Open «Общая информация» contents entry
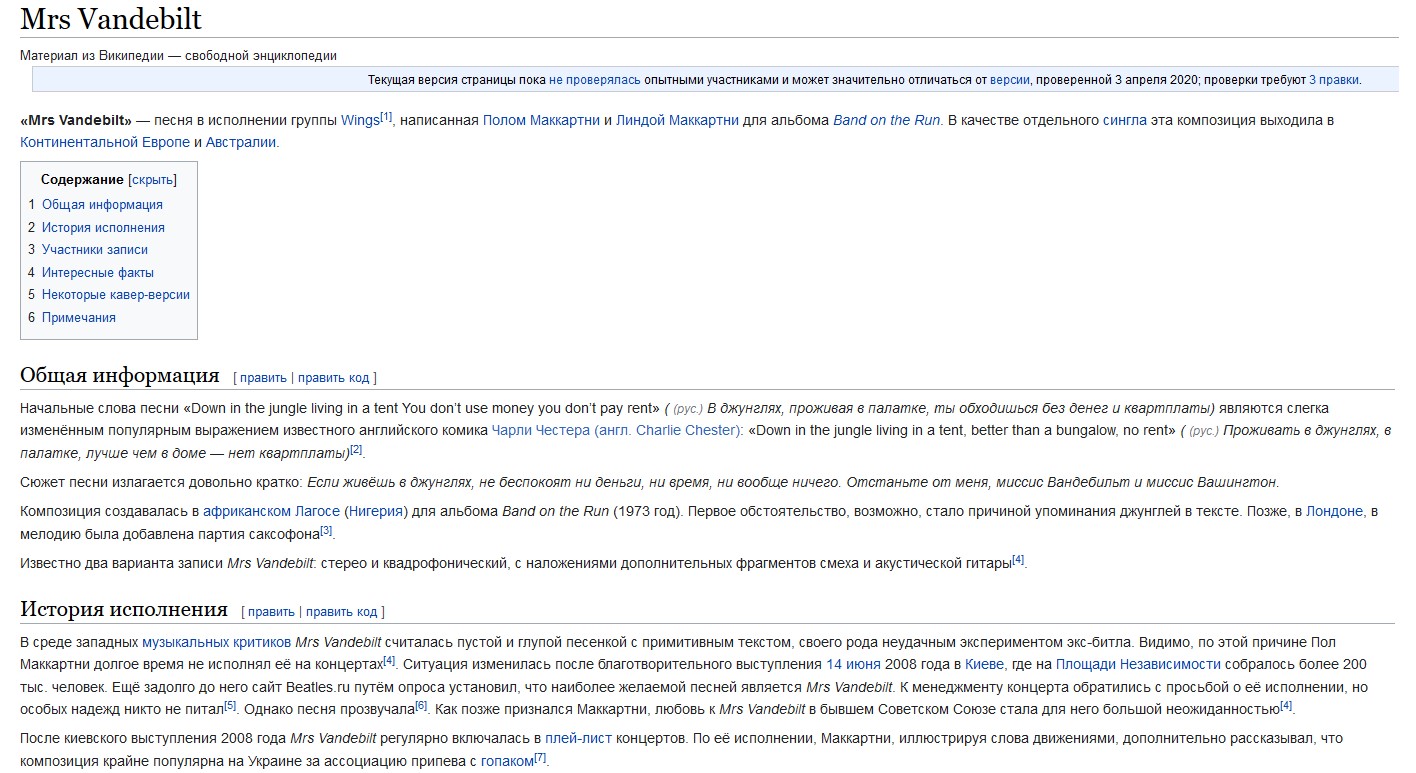The width and height of the screenshot is (1416, 773). 102,204
